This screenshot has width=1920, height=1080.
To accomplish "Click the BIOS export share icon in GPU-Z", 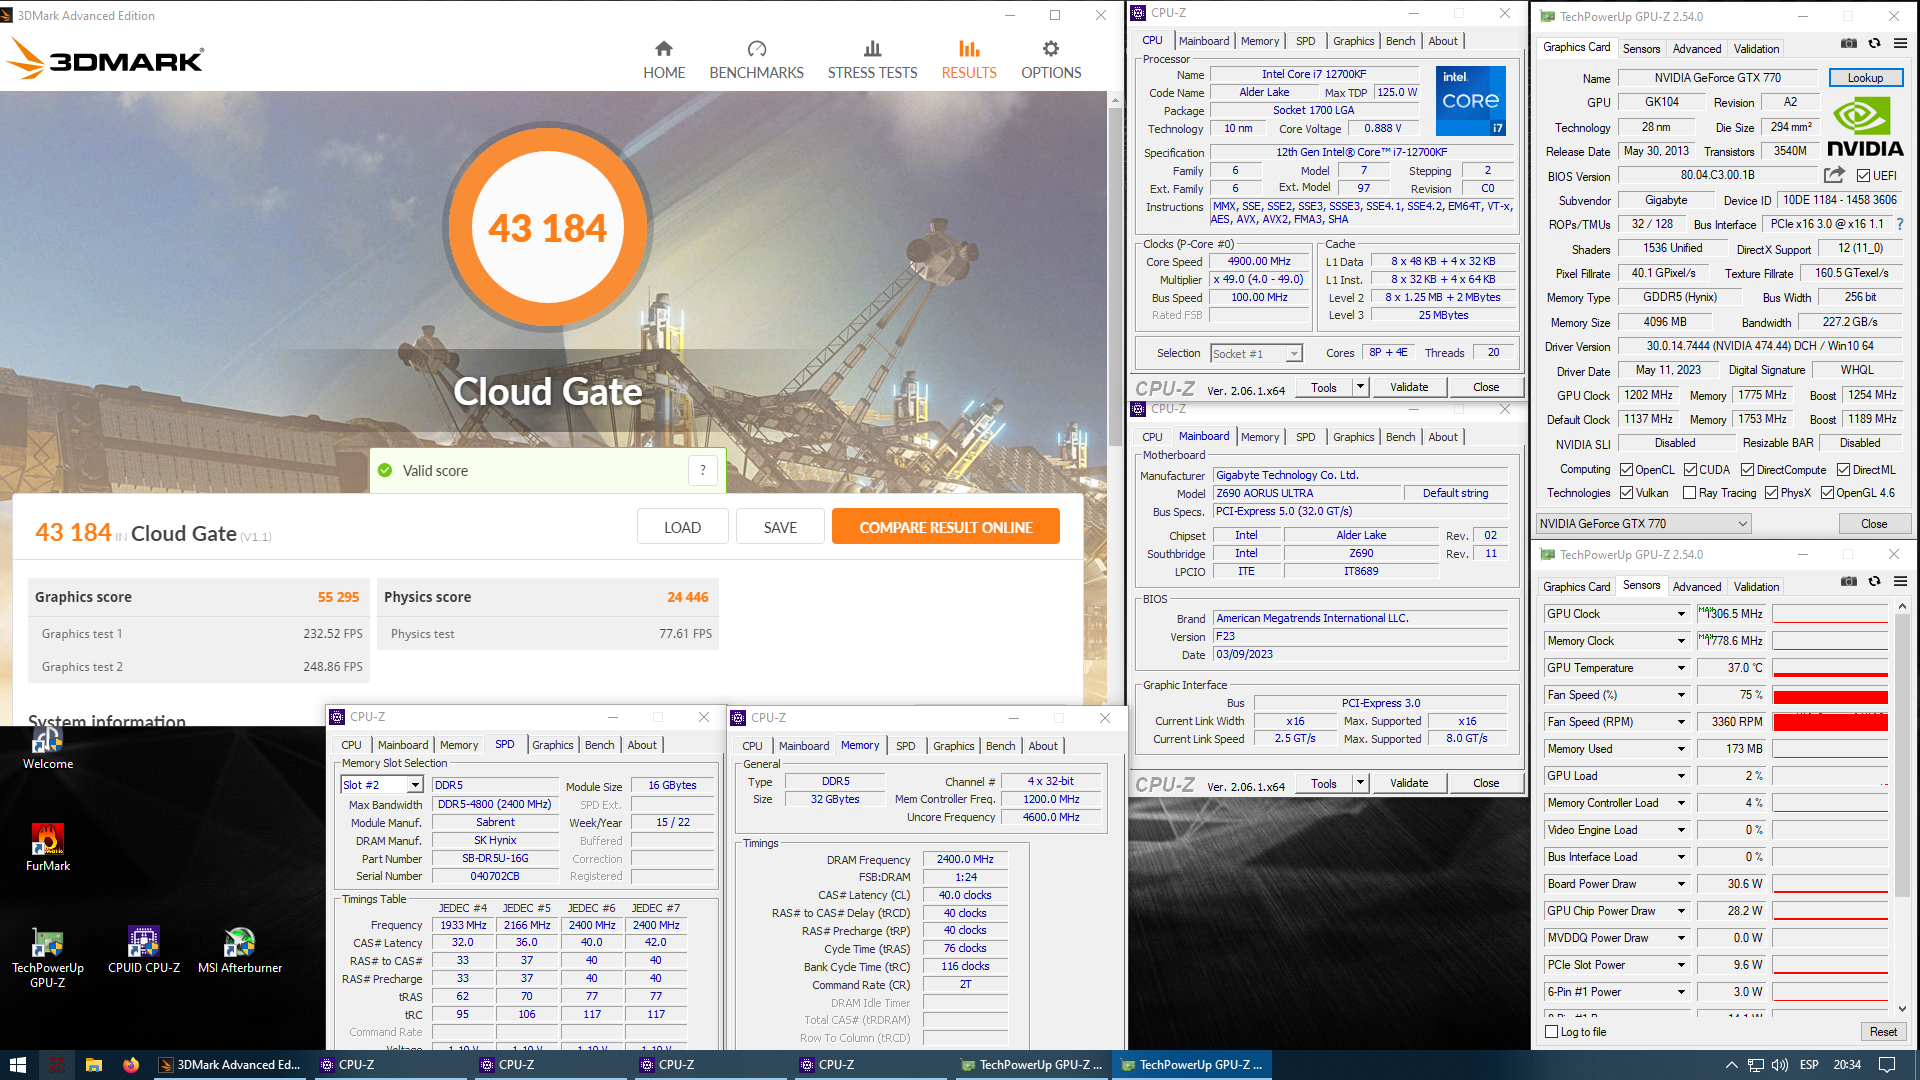I will (x=1834, y=175).
